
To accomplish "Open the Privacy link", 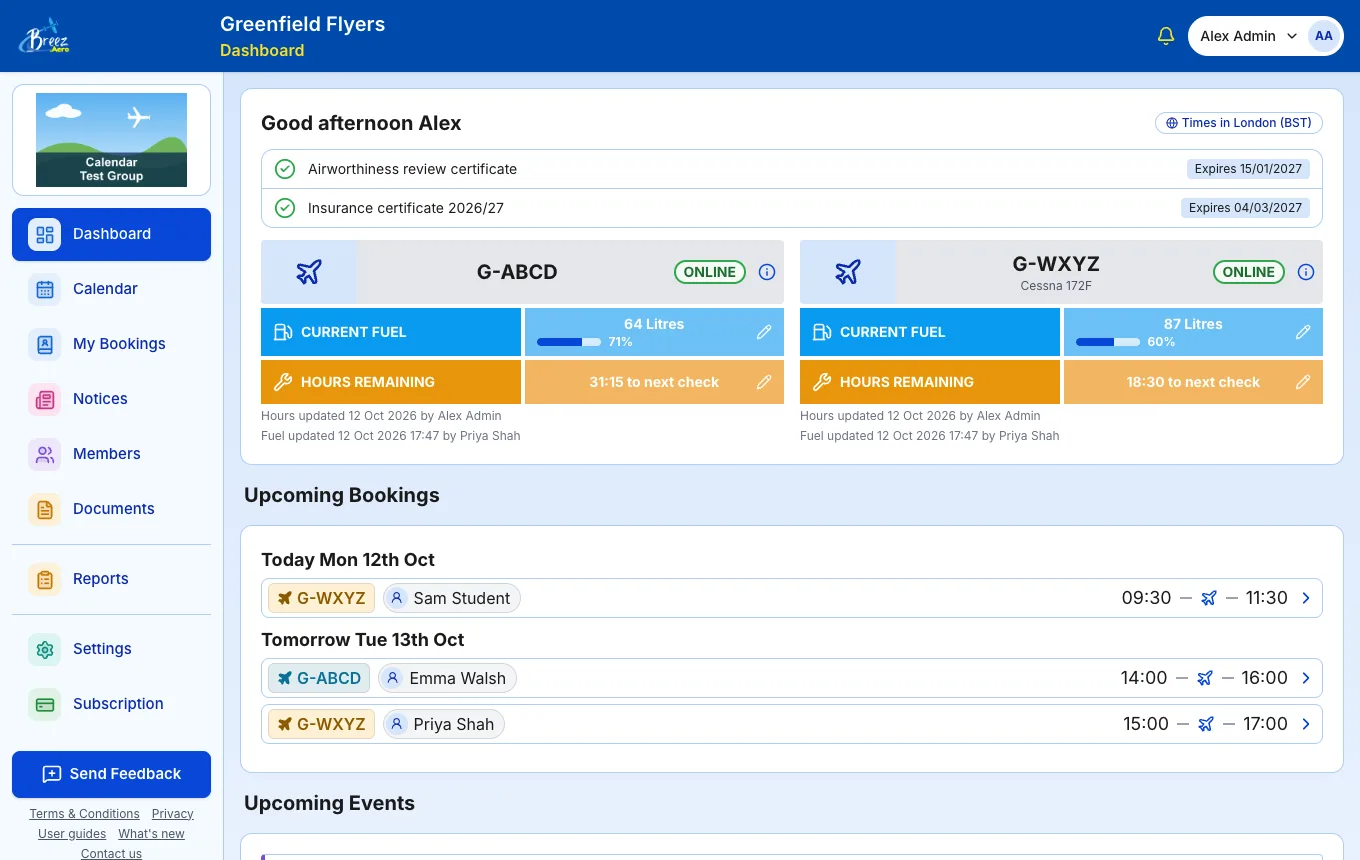I will tap(173, 814).
